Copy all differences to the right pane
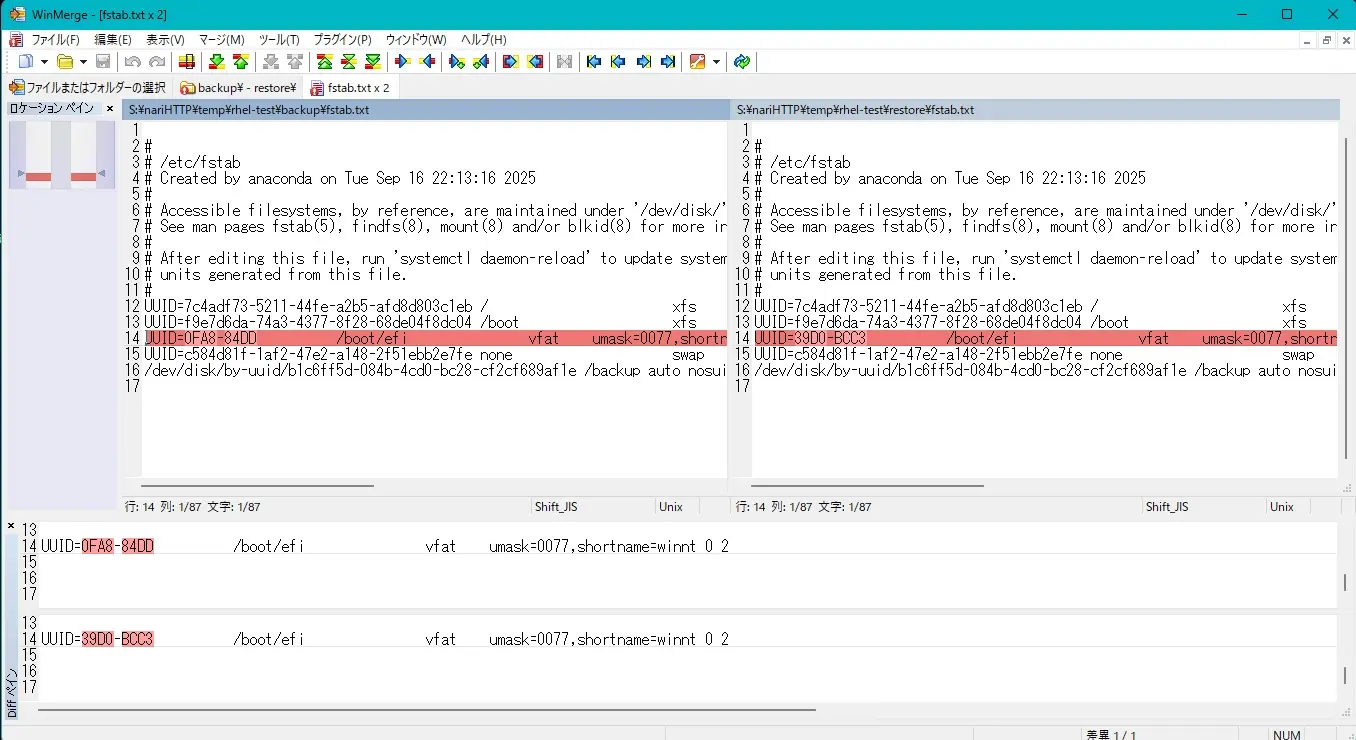1356x740 pixels. point(508,61)
